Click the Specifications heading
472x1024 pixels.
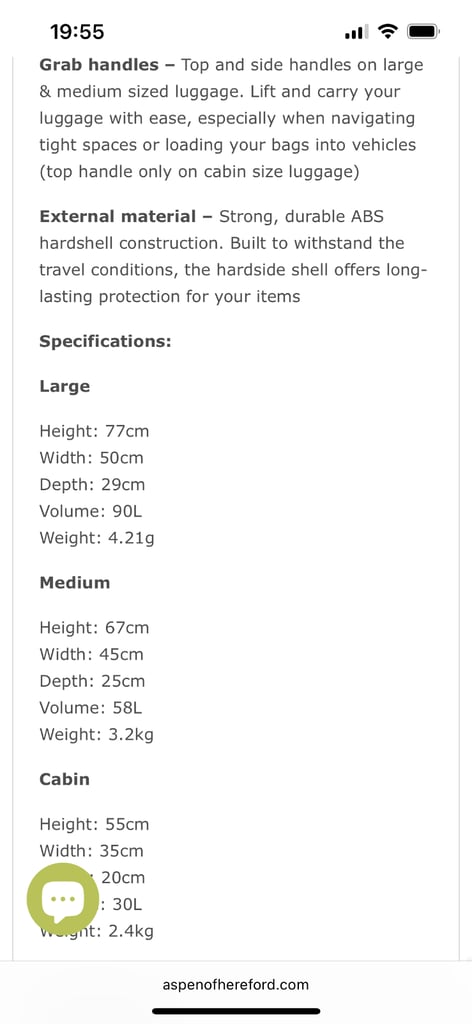(x=105, y=341)
